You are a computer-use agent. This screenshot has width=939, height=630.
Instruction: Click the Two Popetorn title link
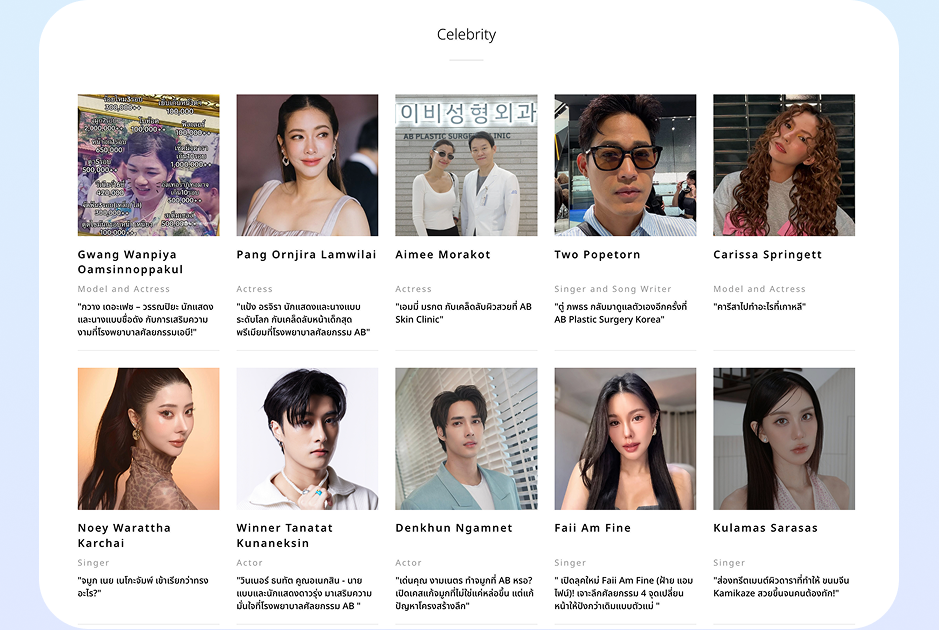click(597, 255)
